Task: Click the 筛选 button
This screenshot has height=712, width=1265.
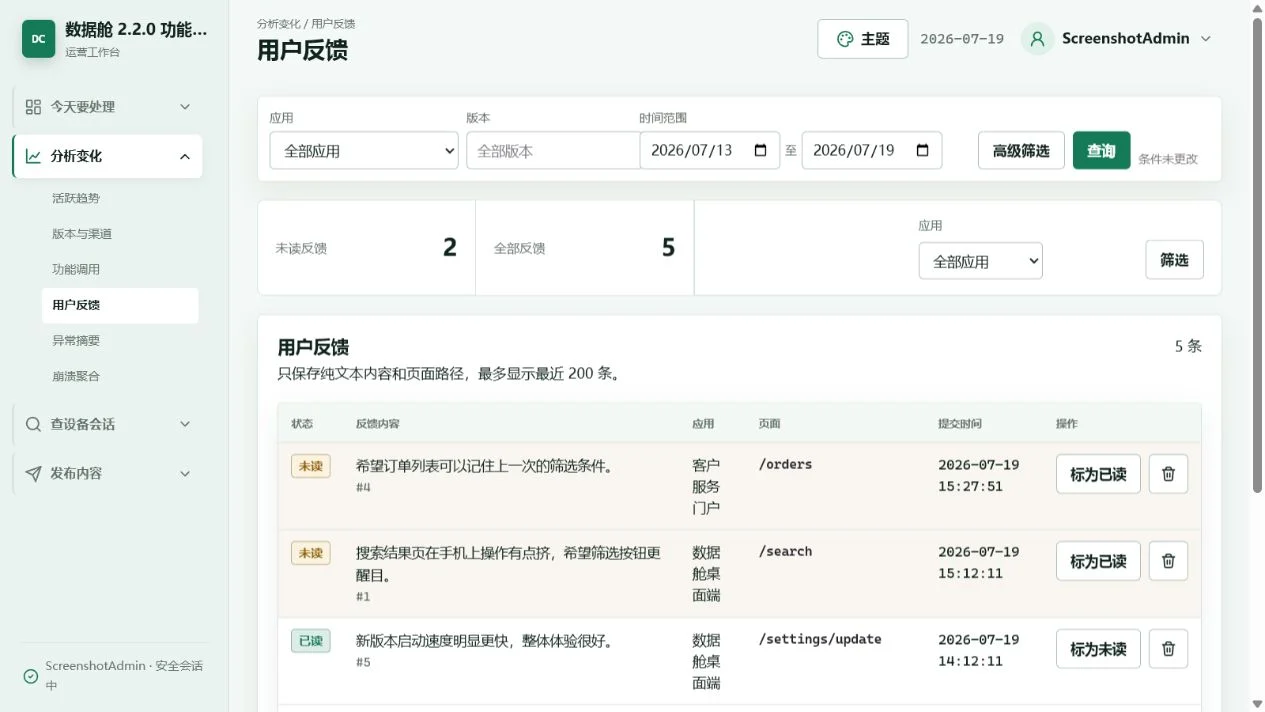Action: coord(1174,260)
